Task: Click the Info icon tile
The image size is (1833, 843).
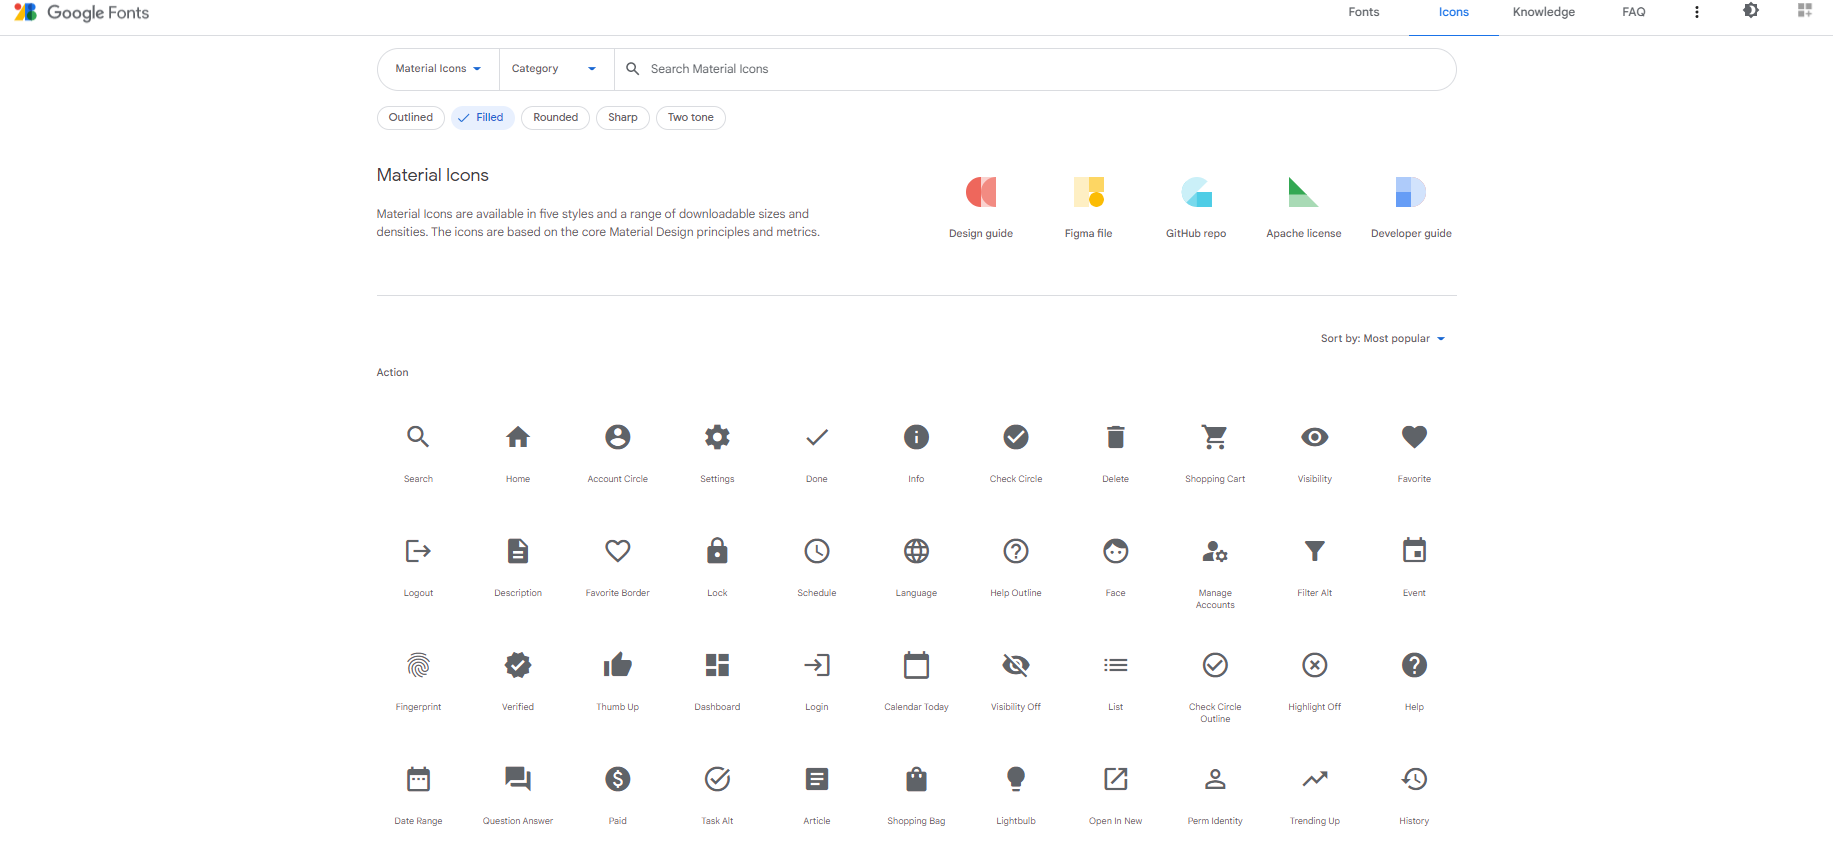Action: click(916, 437)
